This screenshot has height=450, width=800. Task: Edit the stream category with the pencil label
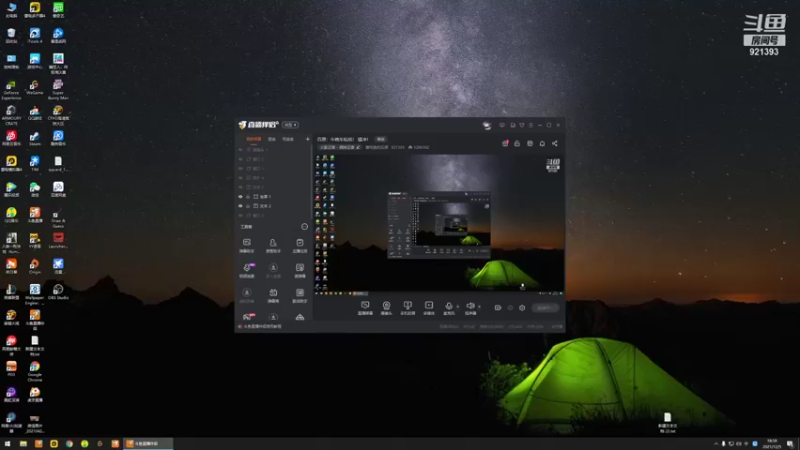(340, 147)
